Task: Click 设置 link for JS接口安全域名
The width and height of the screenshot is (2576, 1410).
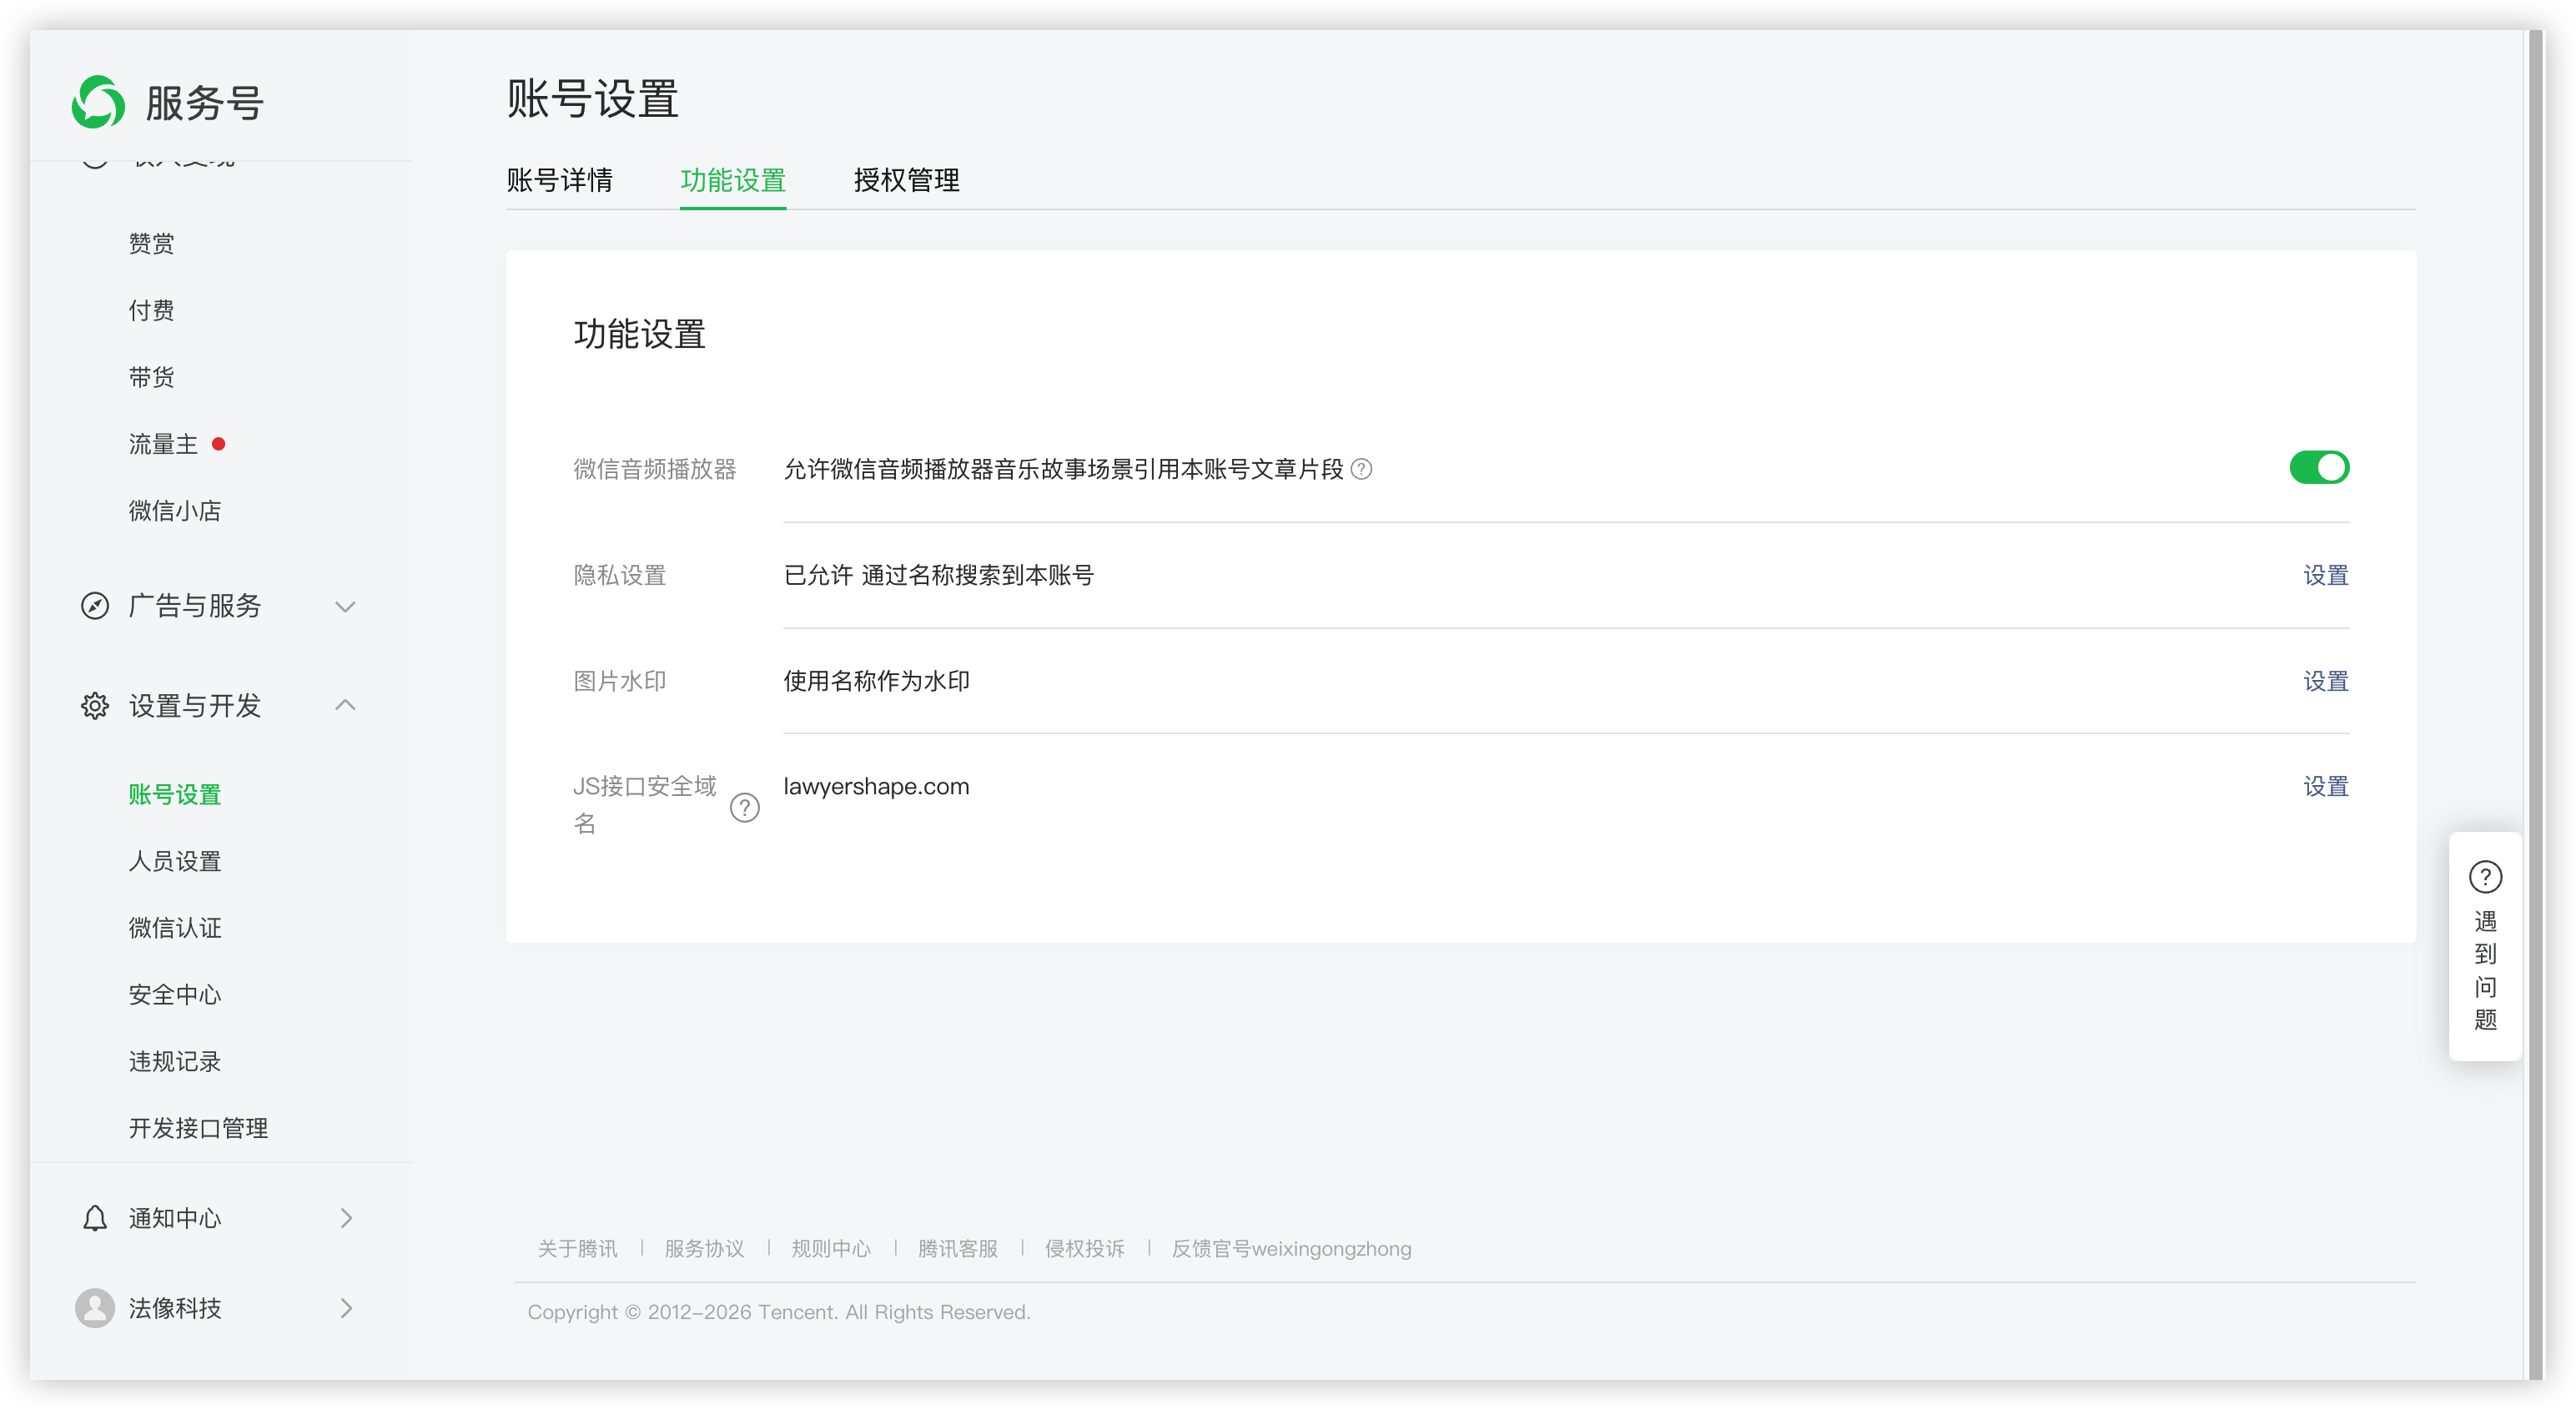Action: [2325, 787]
